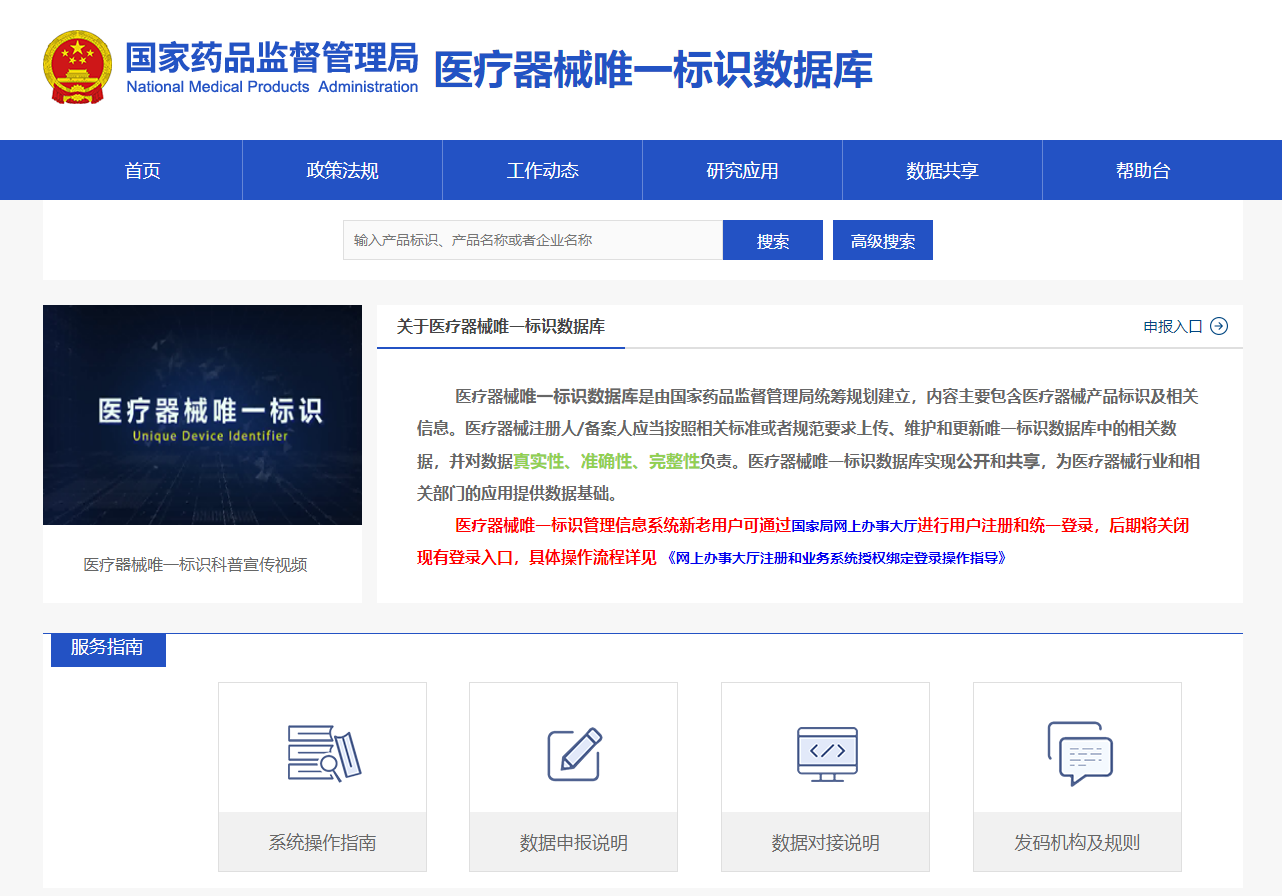This screenshot has width=1282, height=896.
Task: Select the 关于医疗器械唯一标识数据库 tab
Action: 501,326
